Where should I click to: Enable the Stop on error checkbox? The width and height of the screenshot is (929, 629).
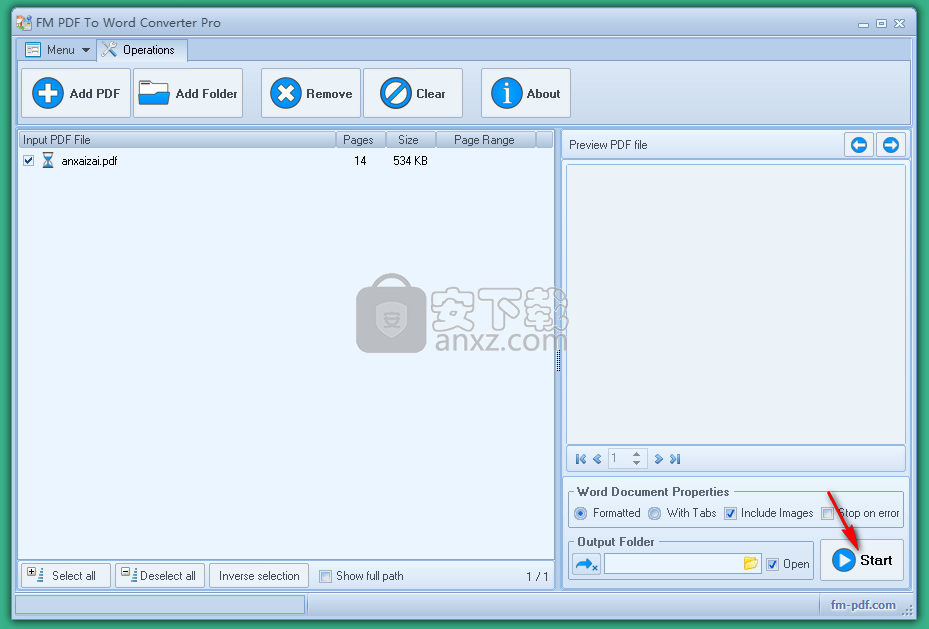828,514
